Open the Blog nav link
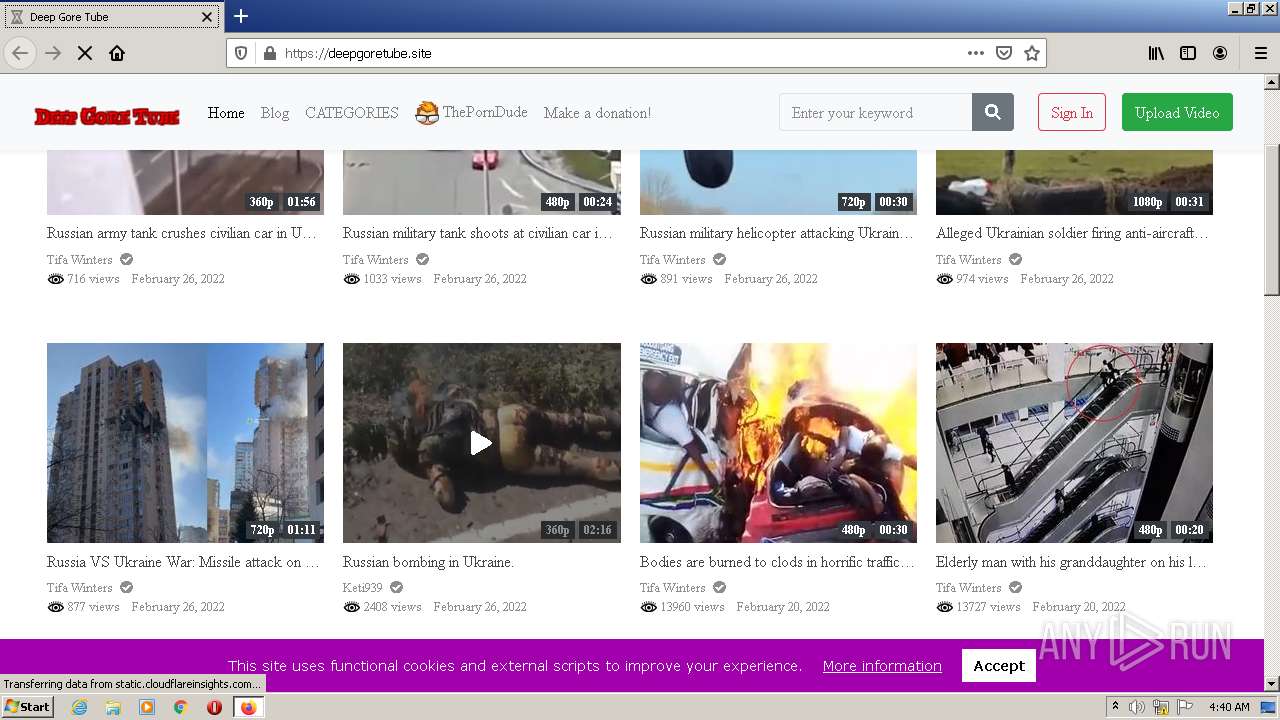 click(x=275, y=113)
